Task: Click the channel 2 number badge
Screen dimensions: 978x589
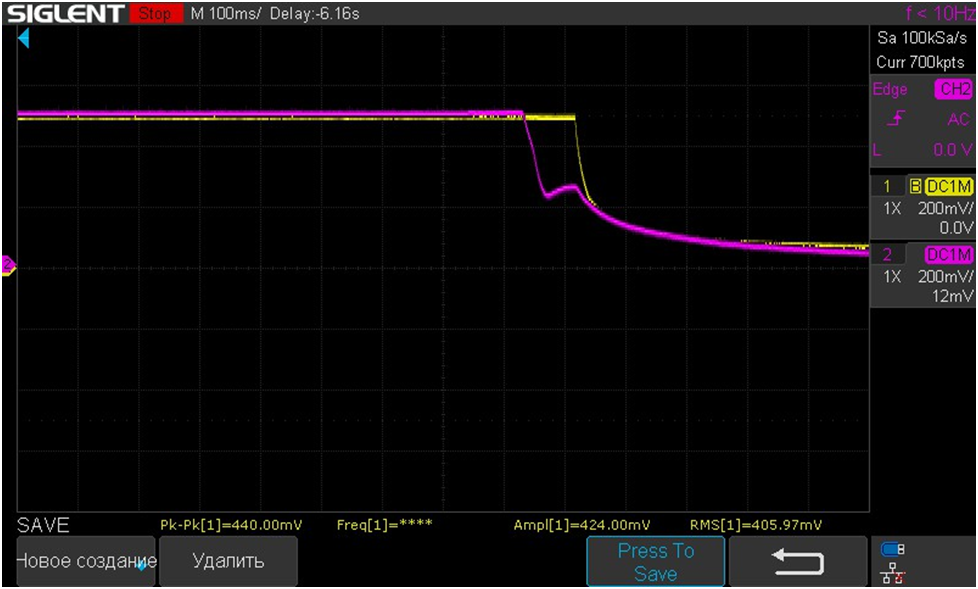Action: click(x=887, y=254)
